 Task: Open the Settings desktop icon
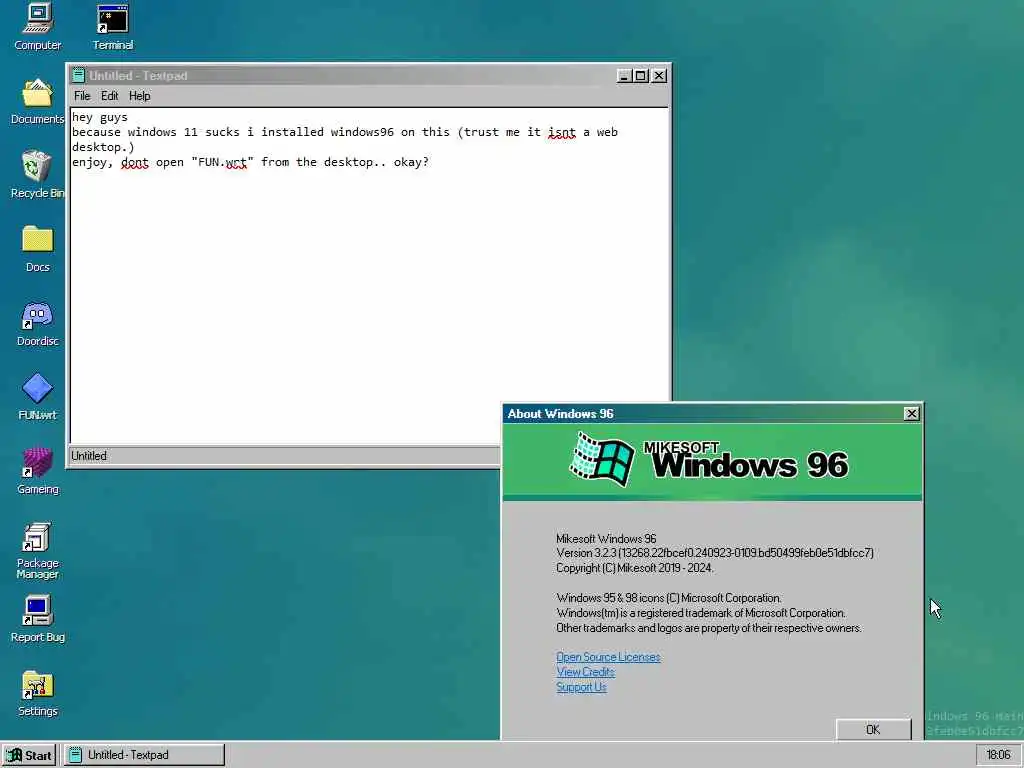[37, 692]
